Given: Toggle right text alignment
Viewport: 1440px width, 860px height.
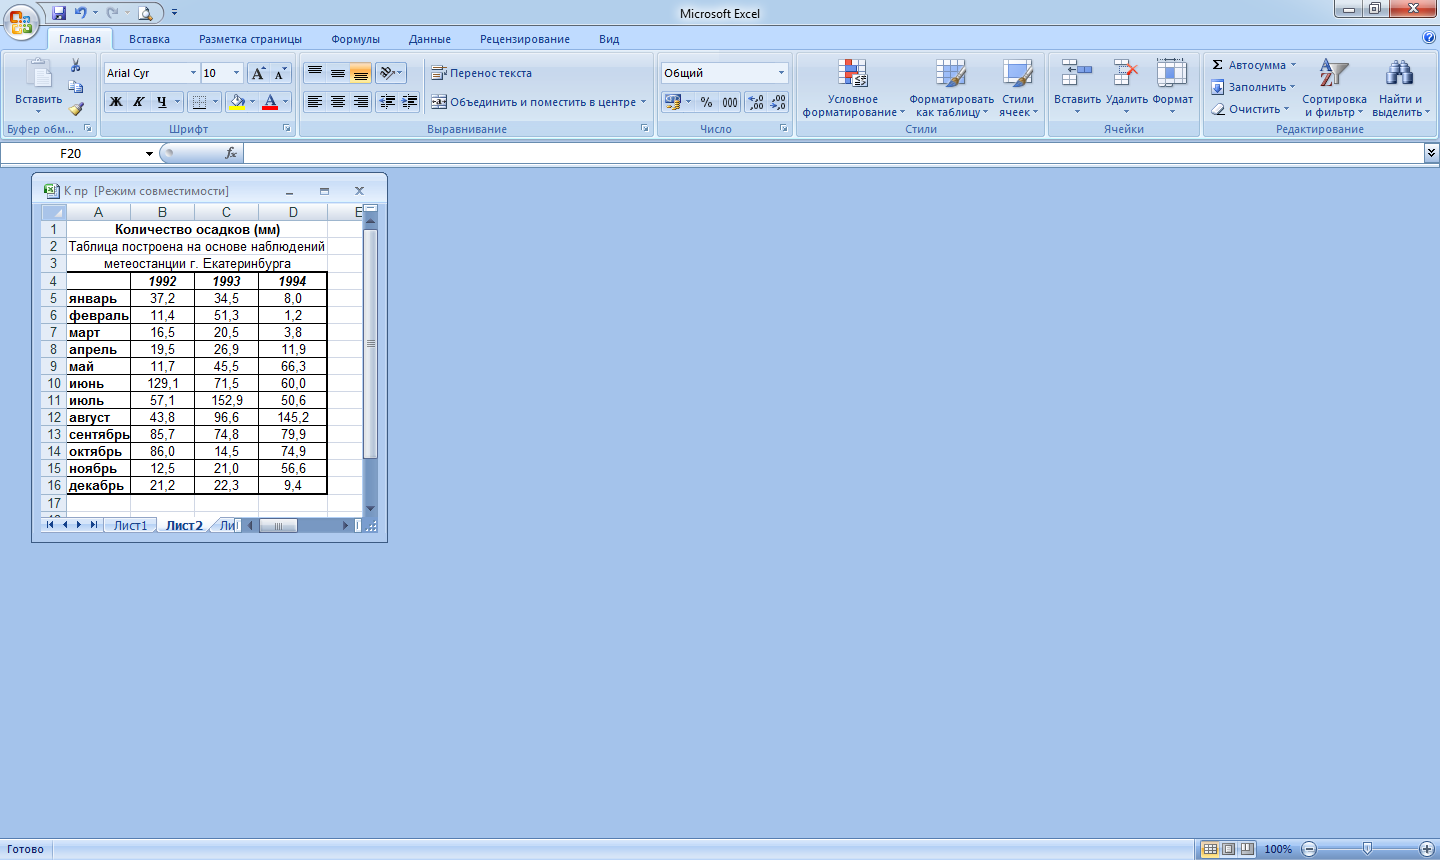Looking at the screenshot, I should pyautogui.click(x=360, y=102).
